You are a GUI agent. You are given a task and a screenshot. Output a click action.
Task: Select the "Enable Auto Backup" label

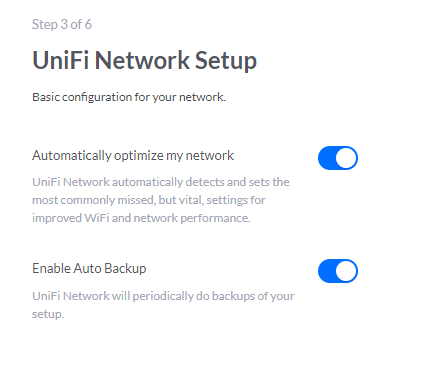(x=89, y=268)
